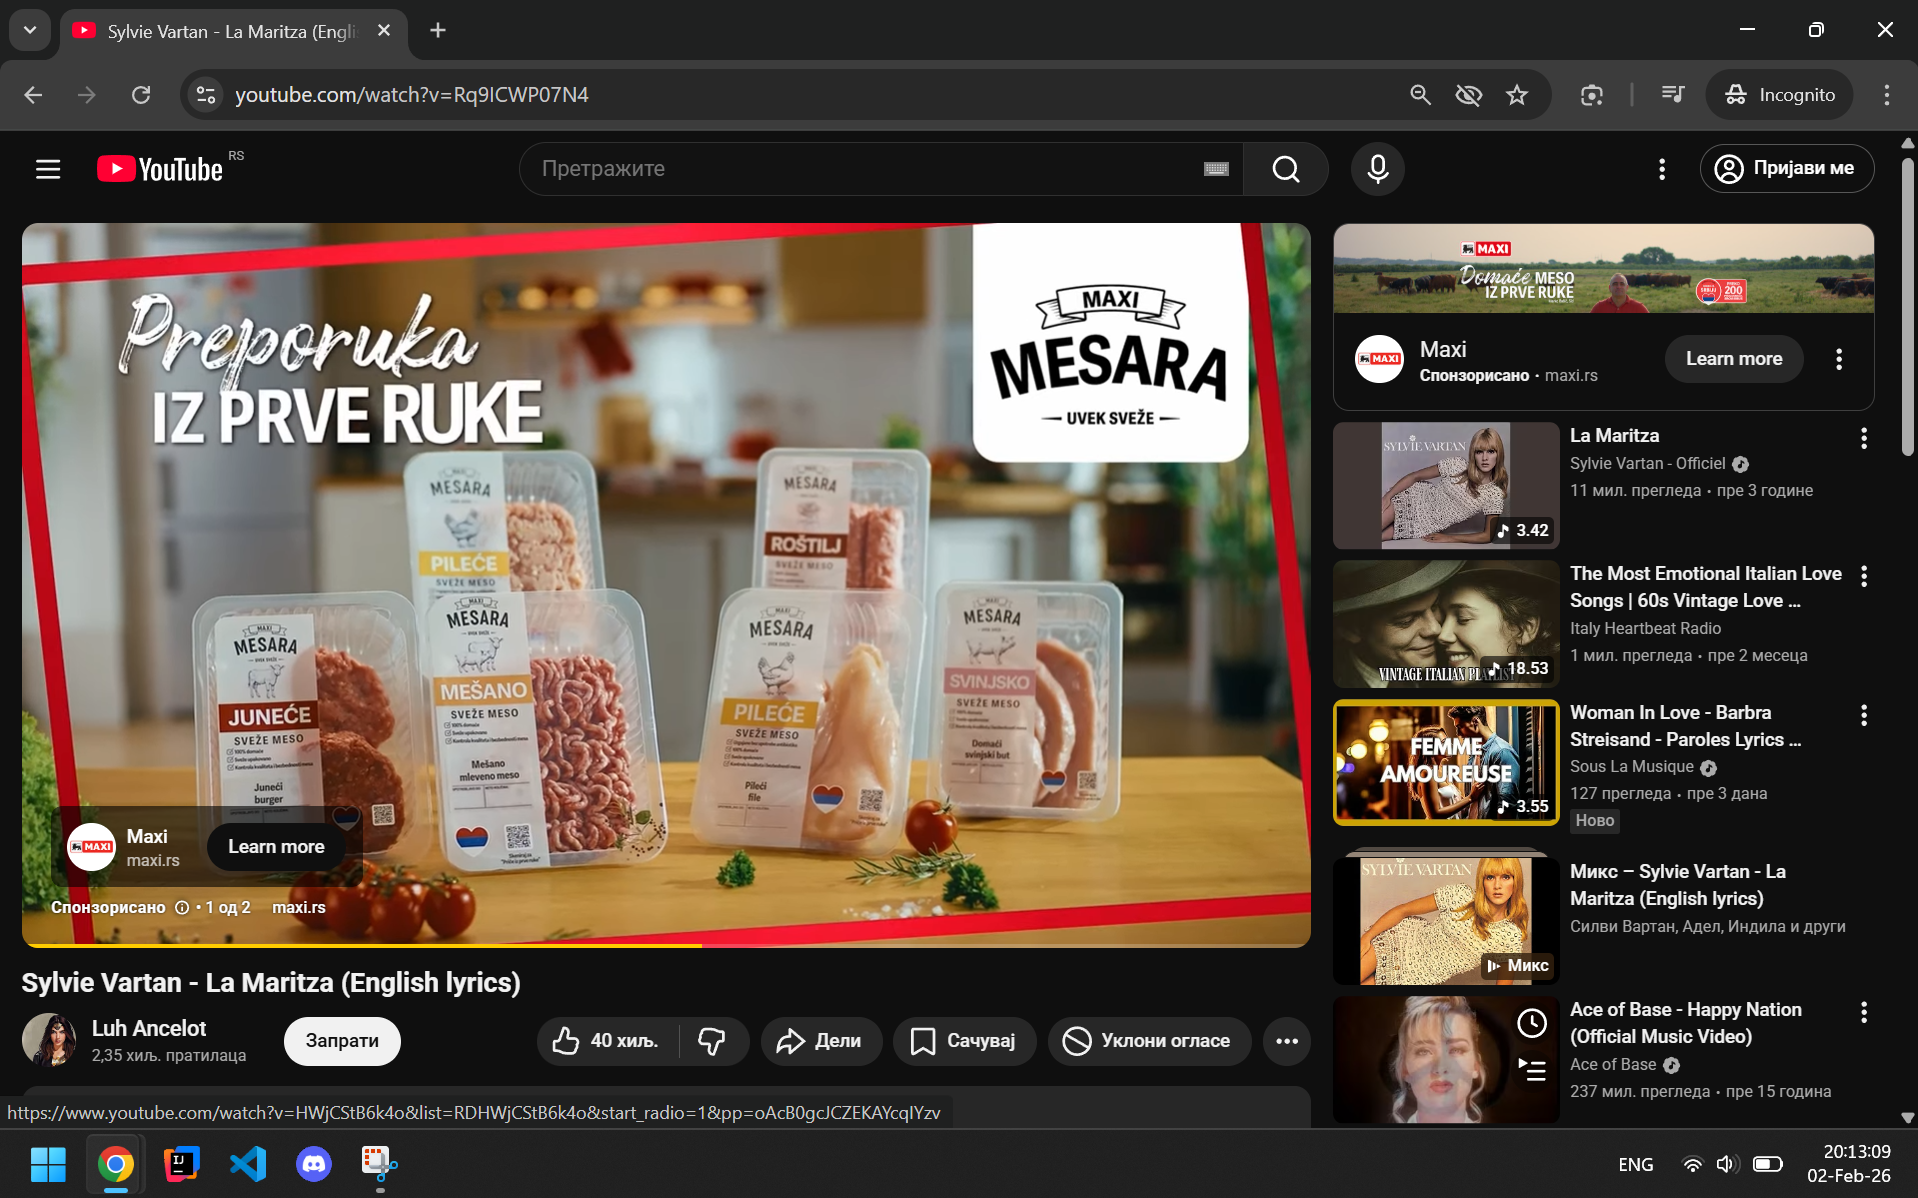Click the Запрати subscribe button

click(x=342, y=1041)
